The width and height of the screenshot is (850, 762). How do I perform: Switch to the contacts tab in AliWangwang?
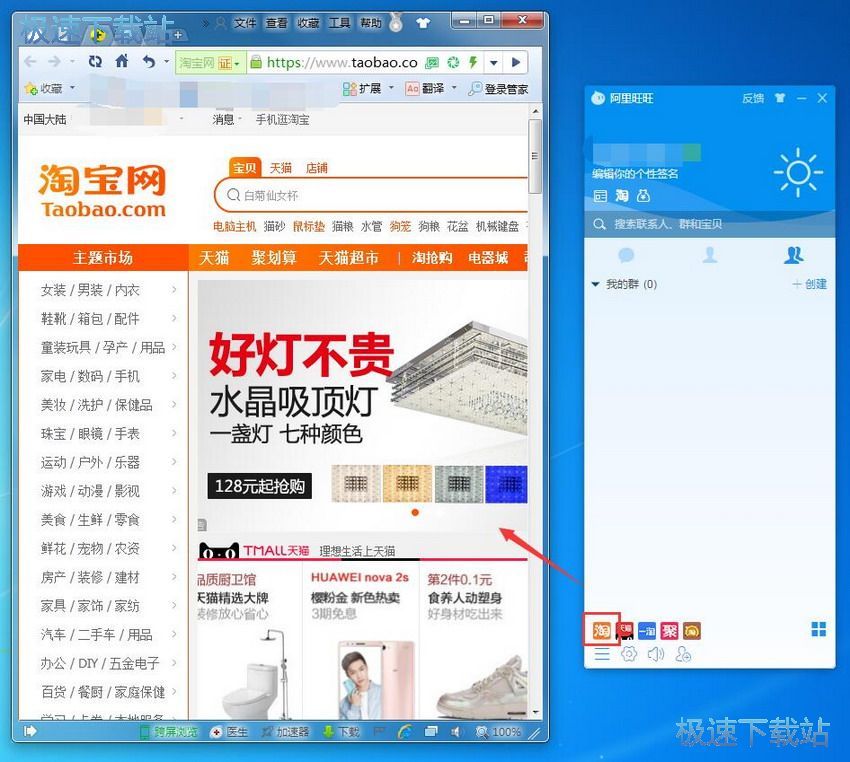click(710, 255)
